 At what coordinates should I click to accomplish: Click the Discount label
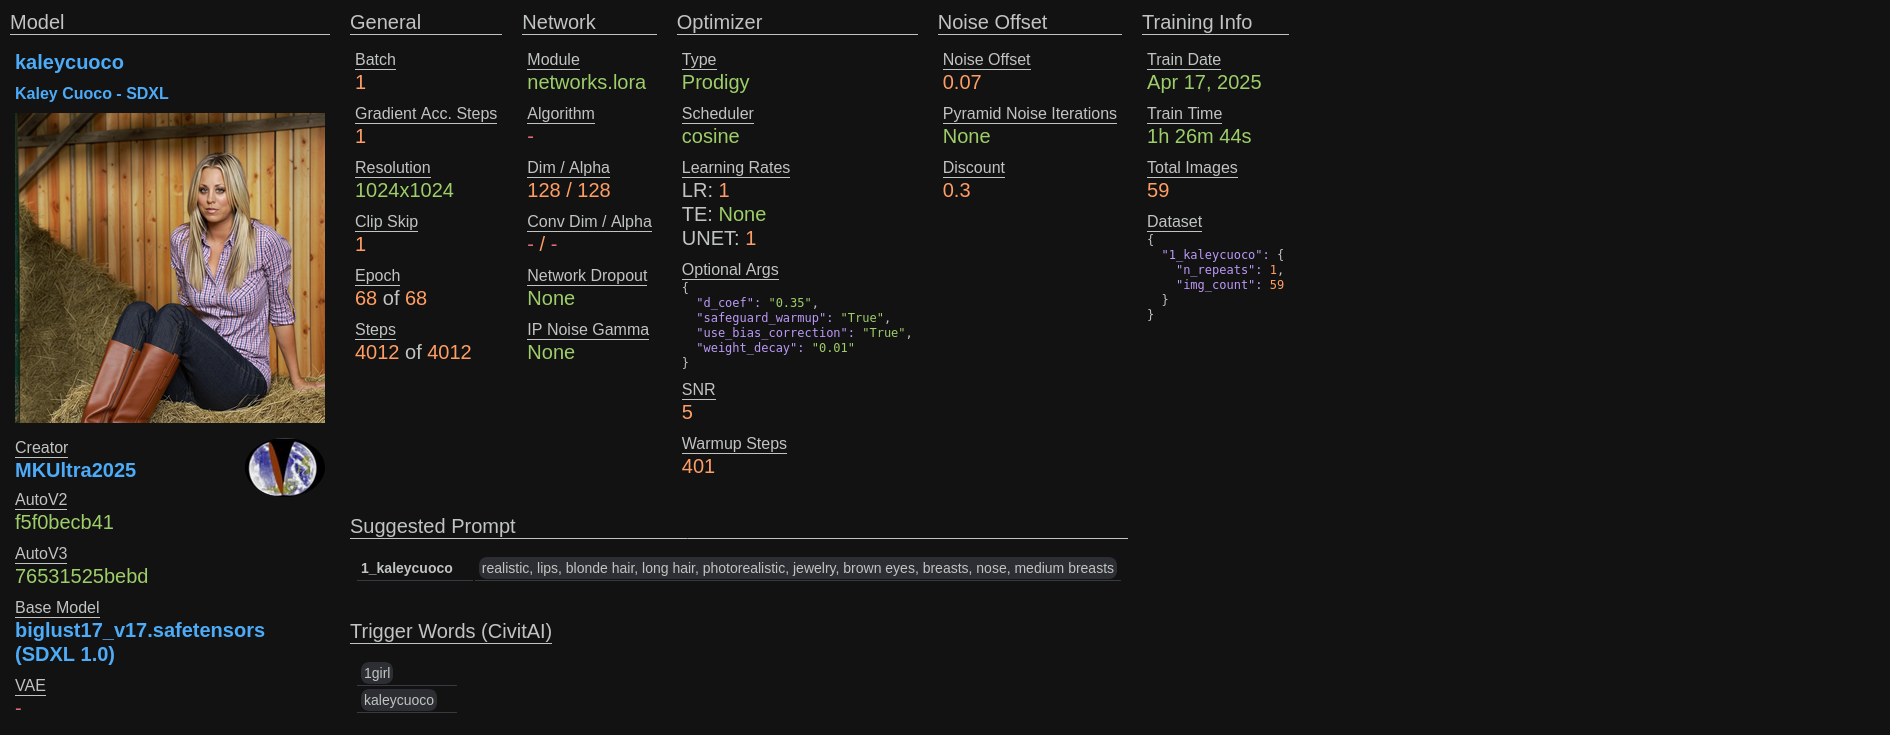974,168
